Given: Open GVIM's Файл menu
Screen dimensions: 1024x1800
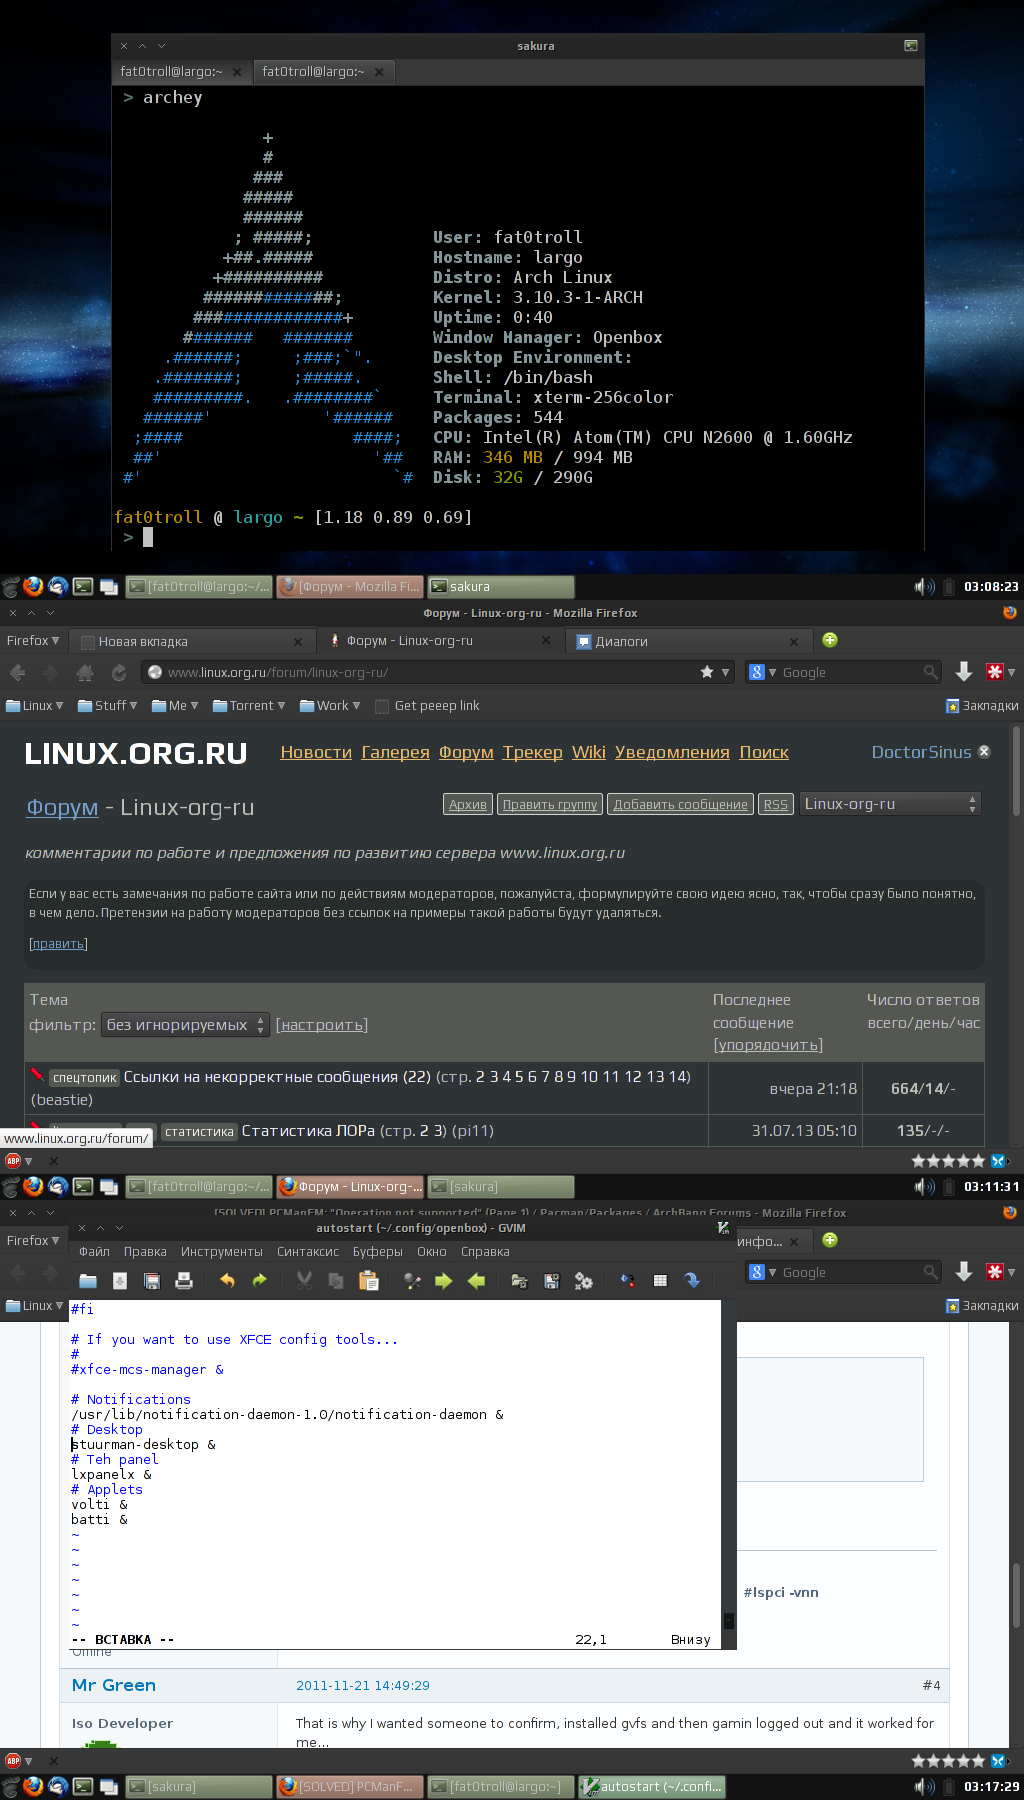Looking at the screenshot, I should 95,1252.
